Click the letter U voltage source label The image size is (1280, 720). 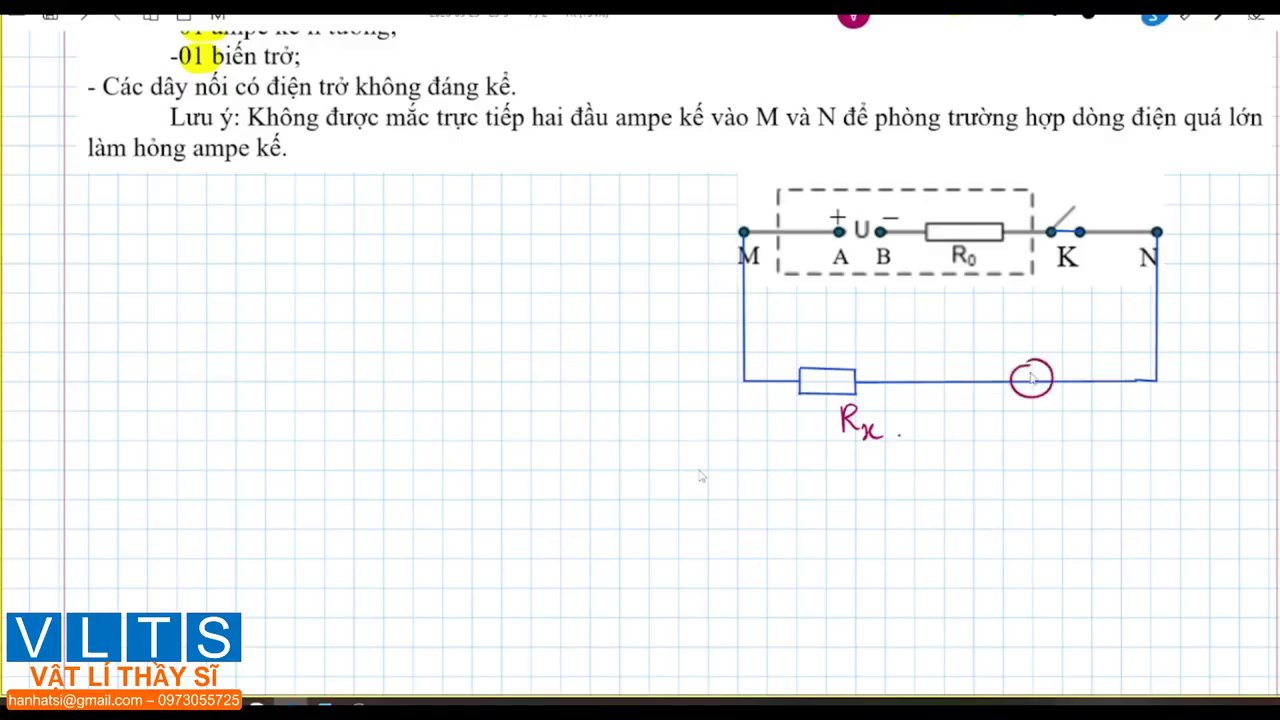point(860,231)
